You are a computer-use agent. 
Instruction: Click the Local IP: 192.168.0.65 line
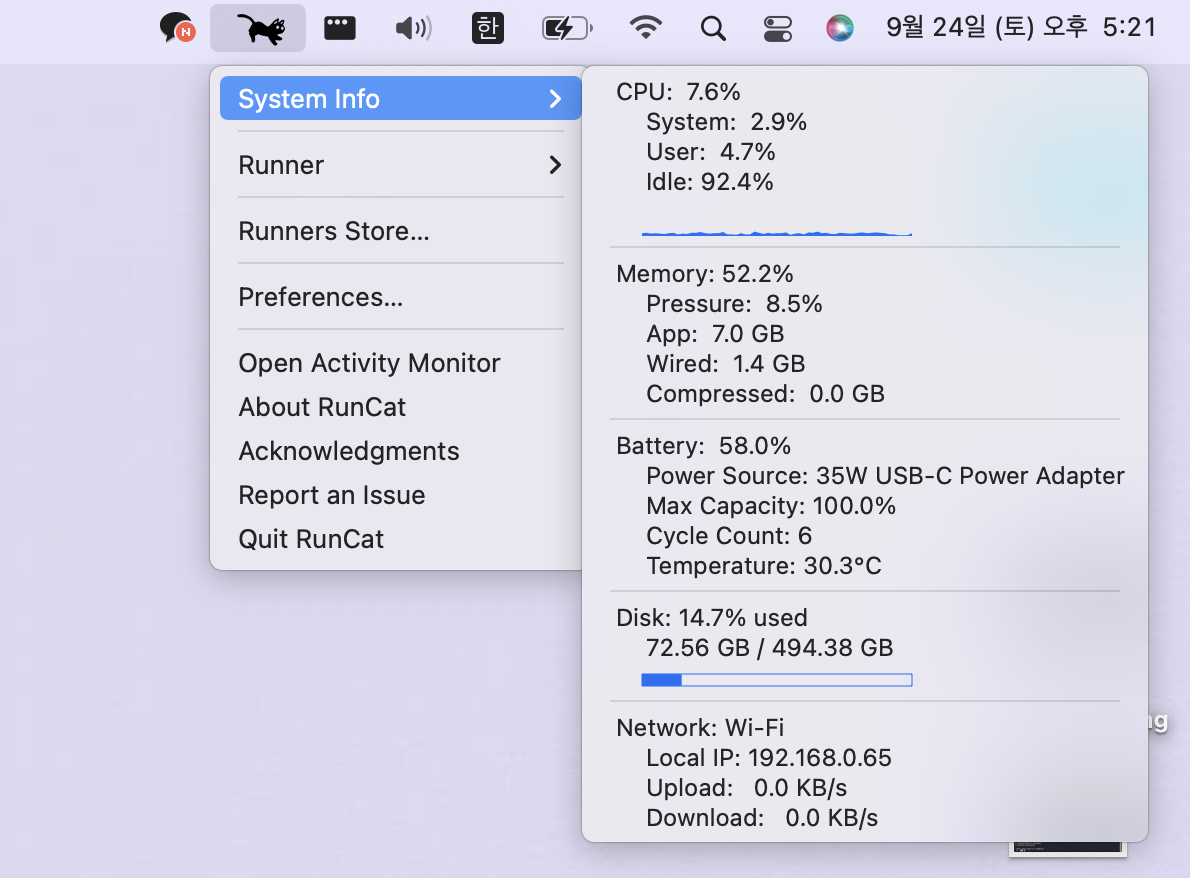[x=769, y=758]
